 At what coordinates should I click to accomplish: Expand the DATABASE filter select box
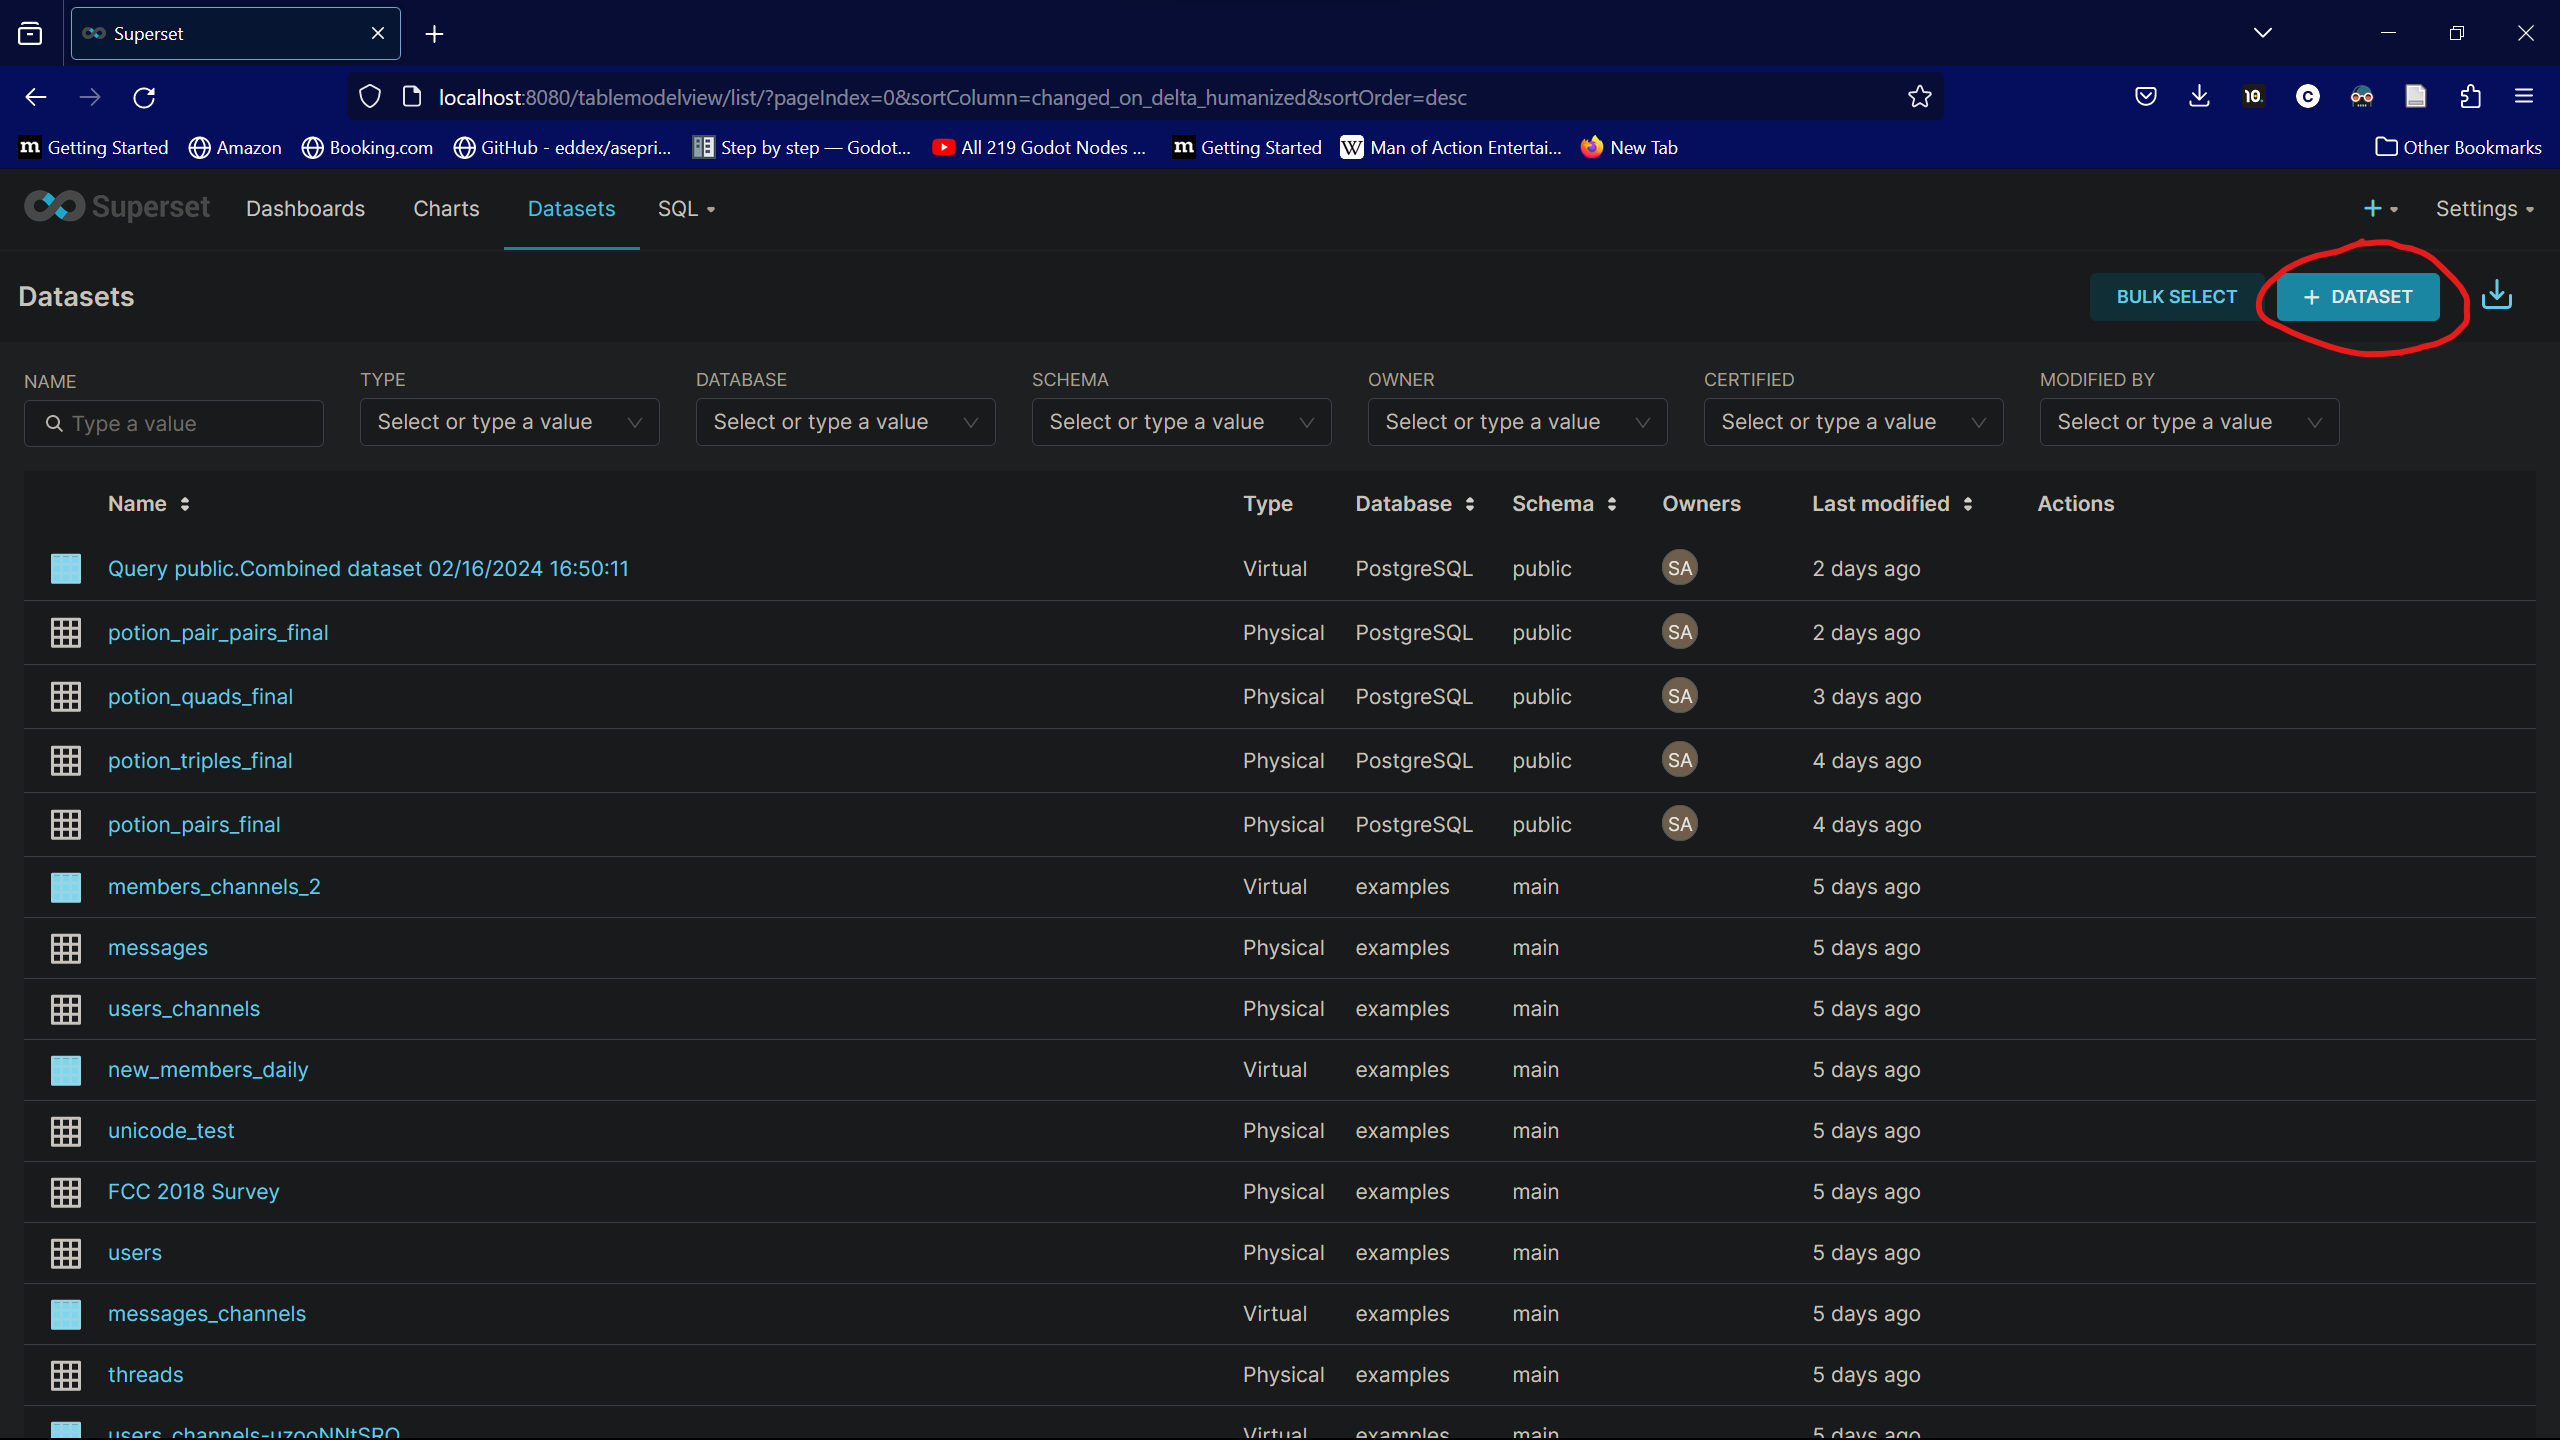[x=845, y=422]
